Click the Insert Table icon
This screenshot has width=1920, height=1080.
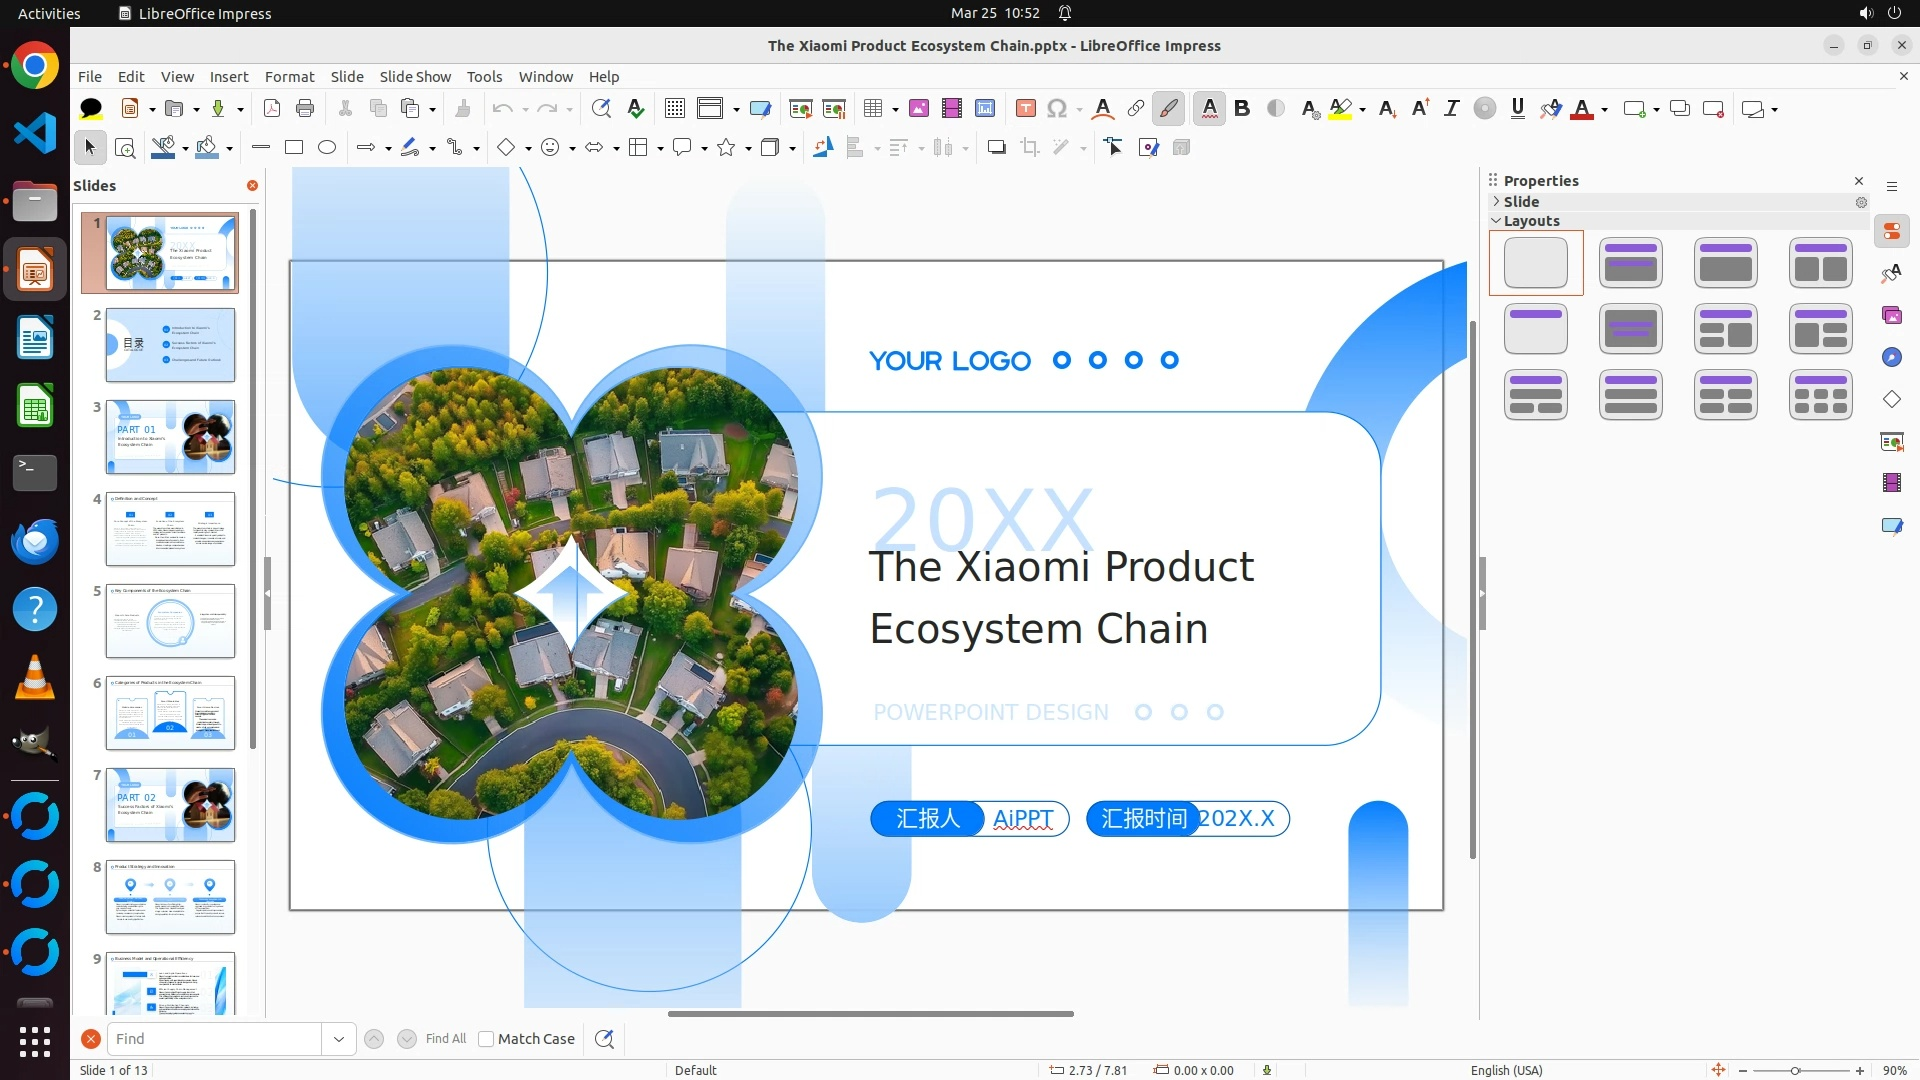pyautogui.click(x=873, y=109)
